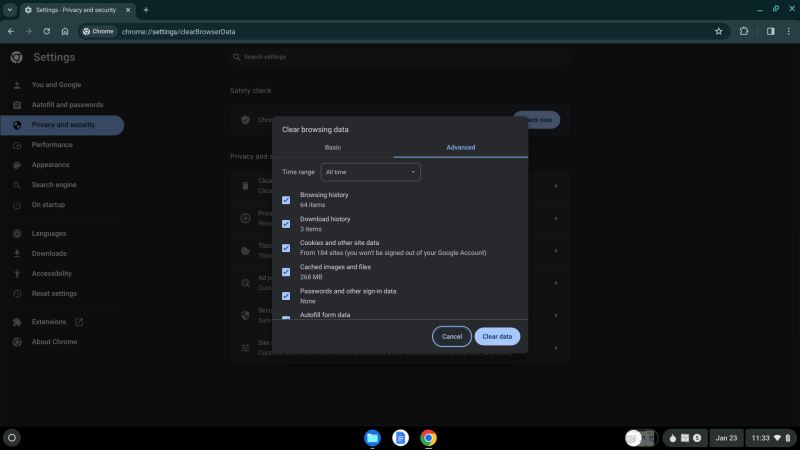Open the Time range dropdown
800x450 pixels.
click(370, 172)
